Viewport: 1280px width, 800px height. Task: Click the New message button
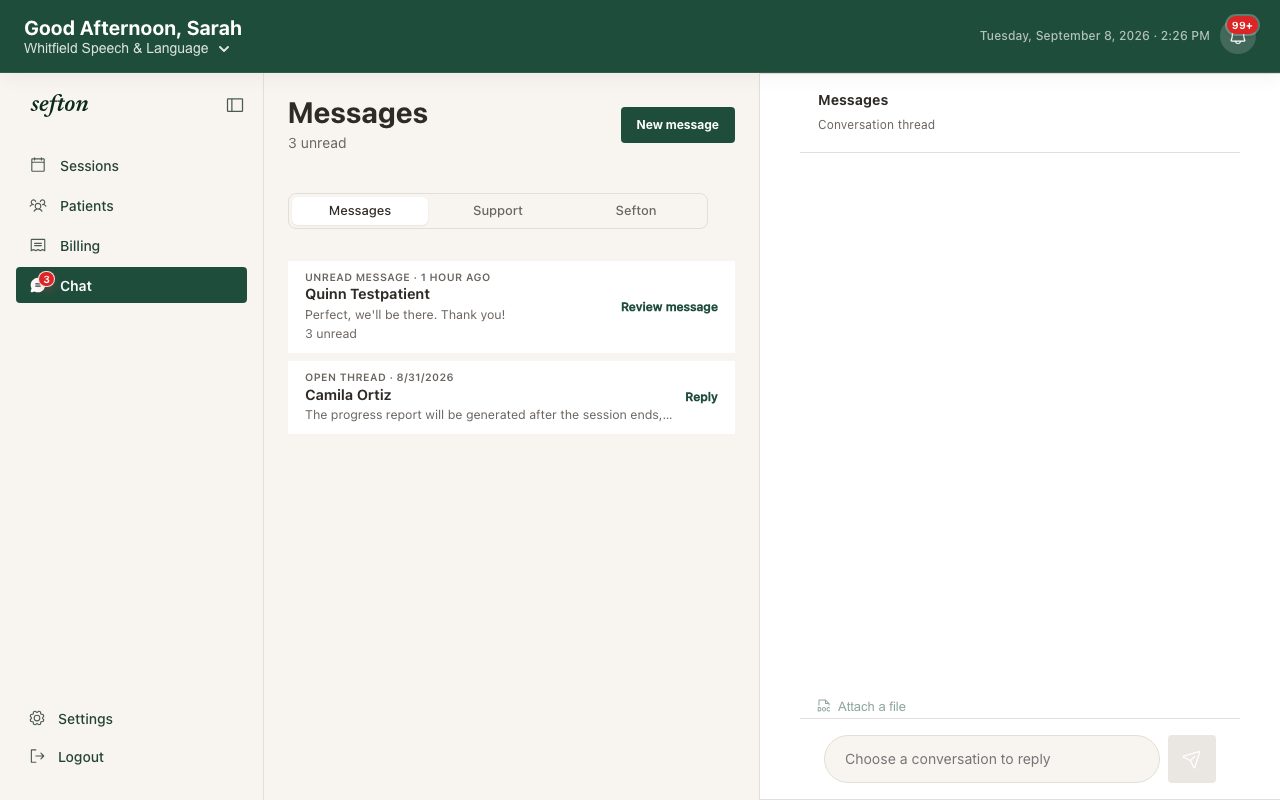[x=678, y=125]
